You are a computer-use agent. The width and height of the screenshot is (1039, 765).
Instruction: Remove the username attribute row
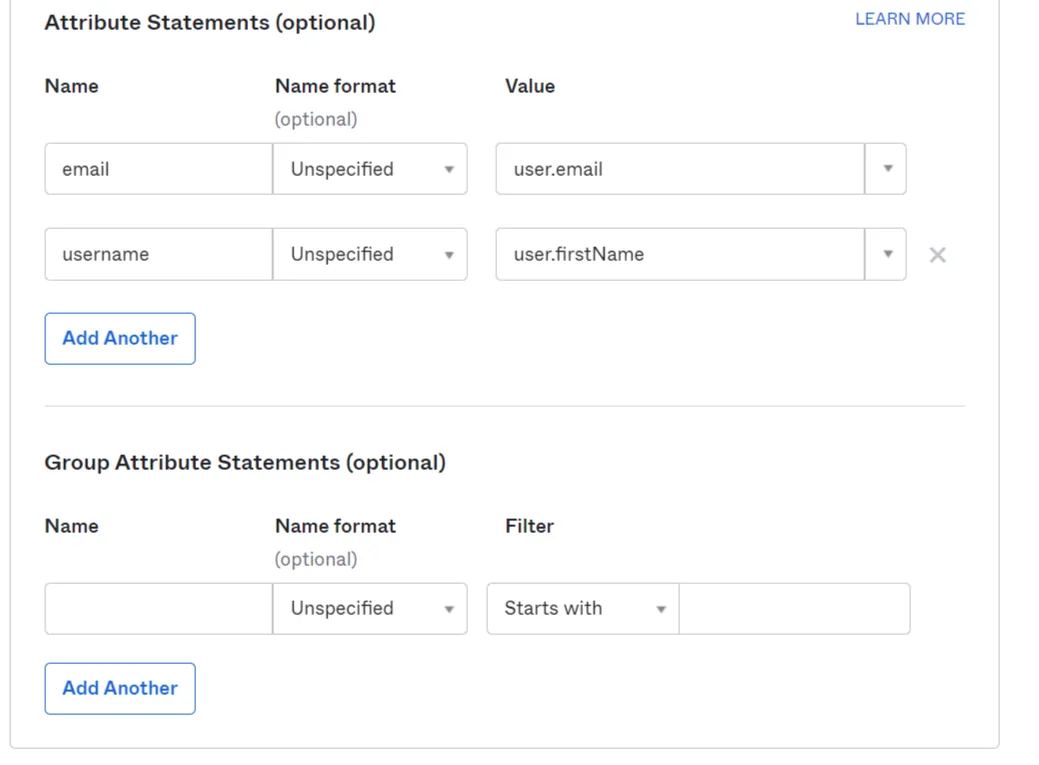pyautogui.click(x=937, y=255)
